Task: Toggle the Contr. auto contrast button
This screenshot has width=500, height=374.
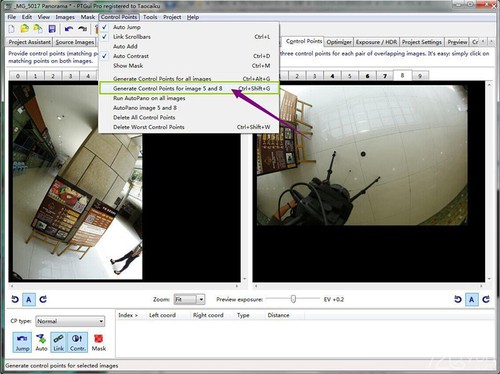Action: (77, 342)
